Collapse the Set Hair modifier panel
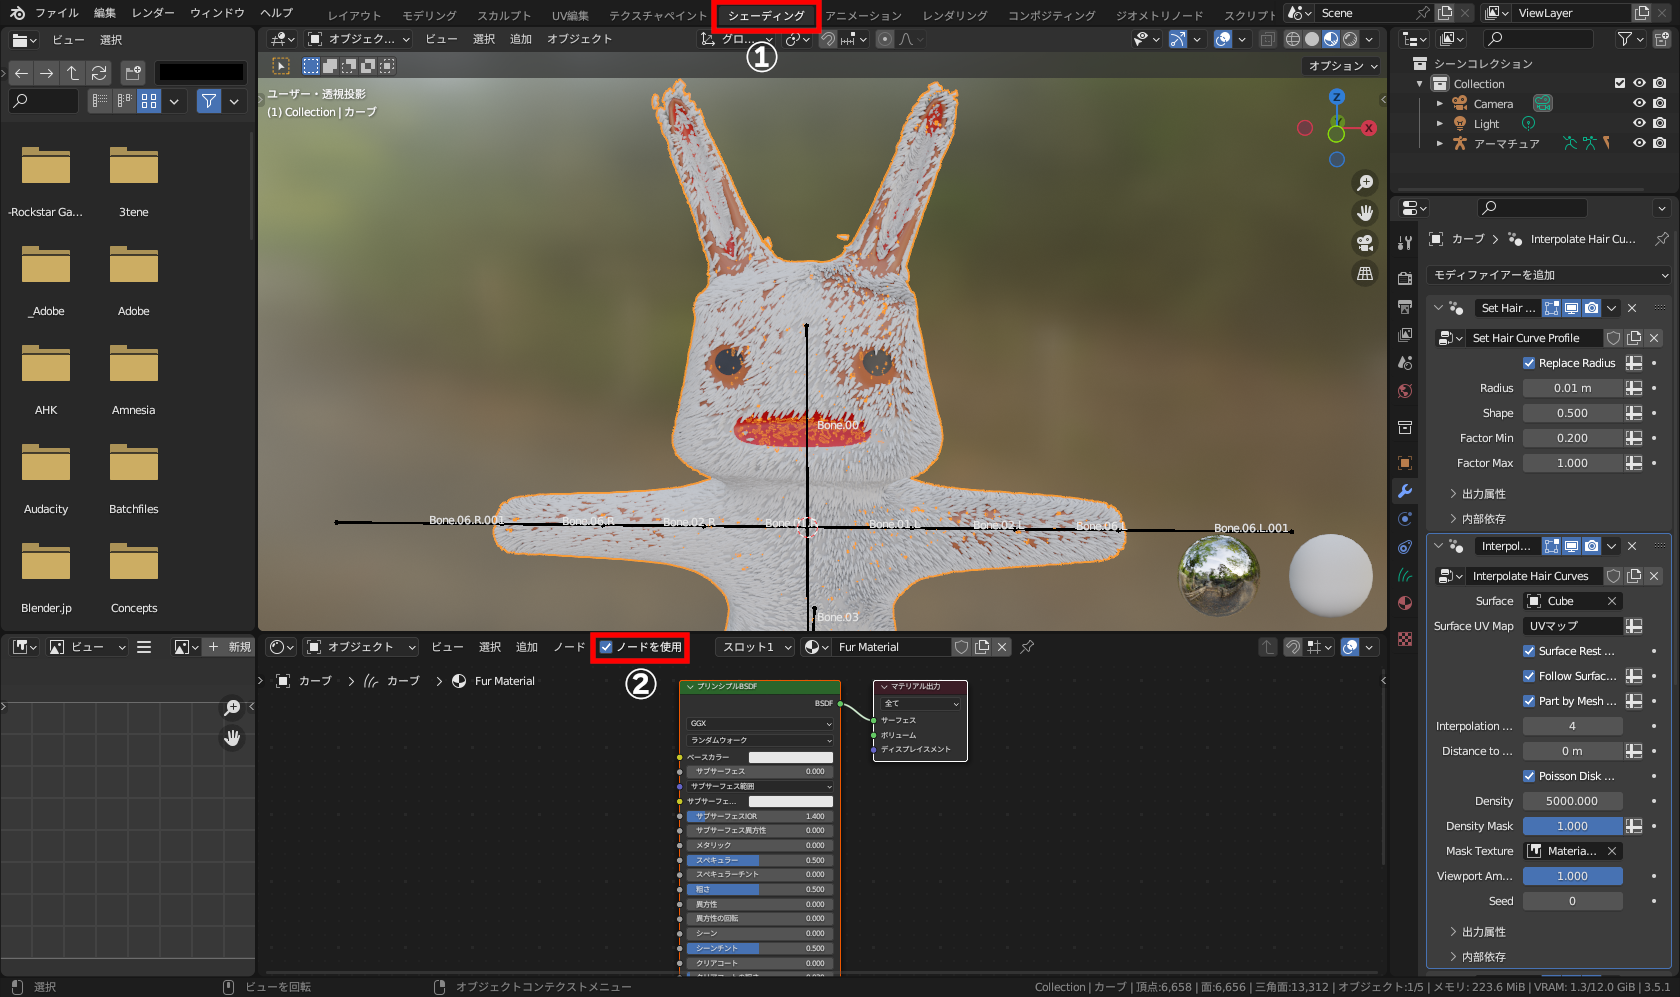The image size is (1680, 997). pyautogui.click(x=1439, y=308)
